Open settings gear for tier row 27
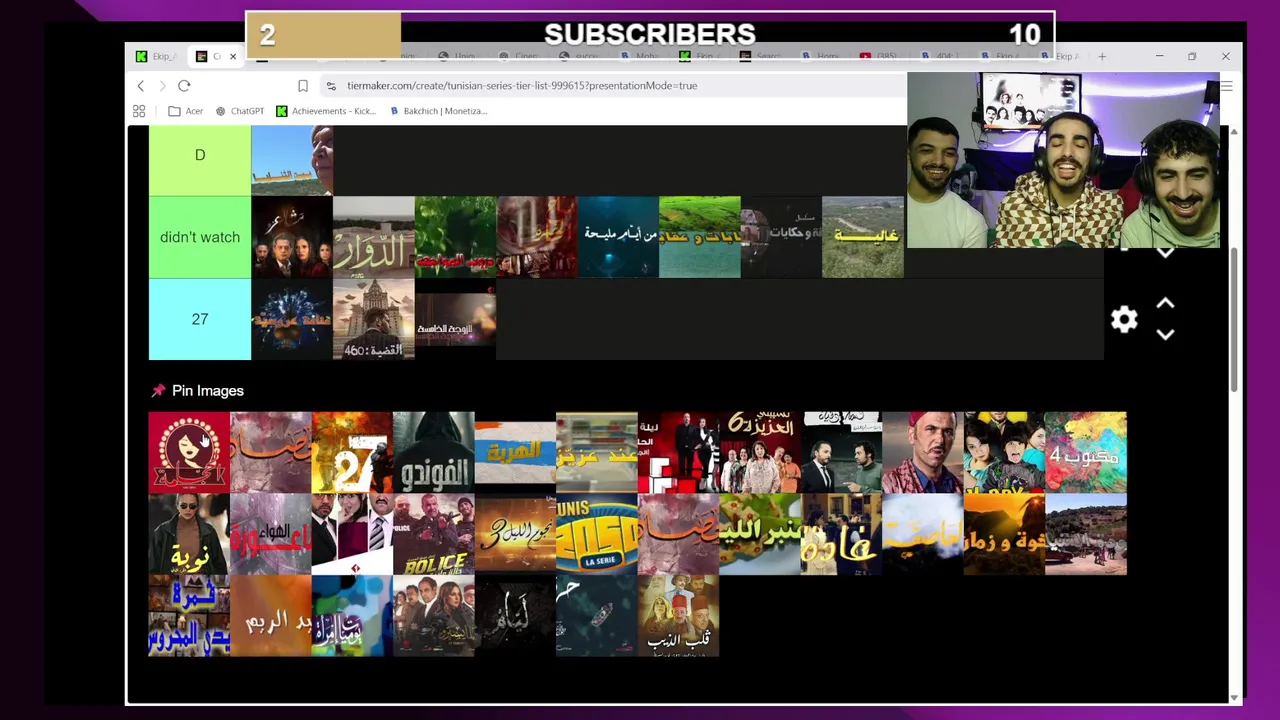This screenshot has width=1280, height=720. (x=1124, y=319)
